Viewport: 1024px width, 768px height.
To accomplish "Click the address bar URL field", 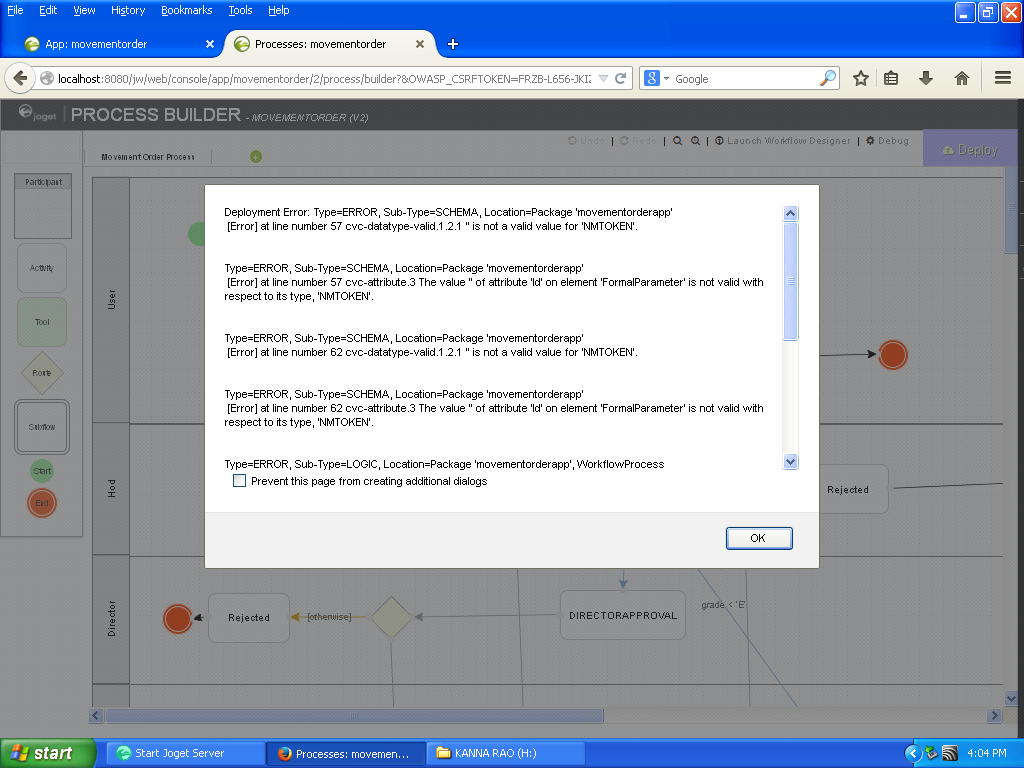I will [x=324, y=78].
